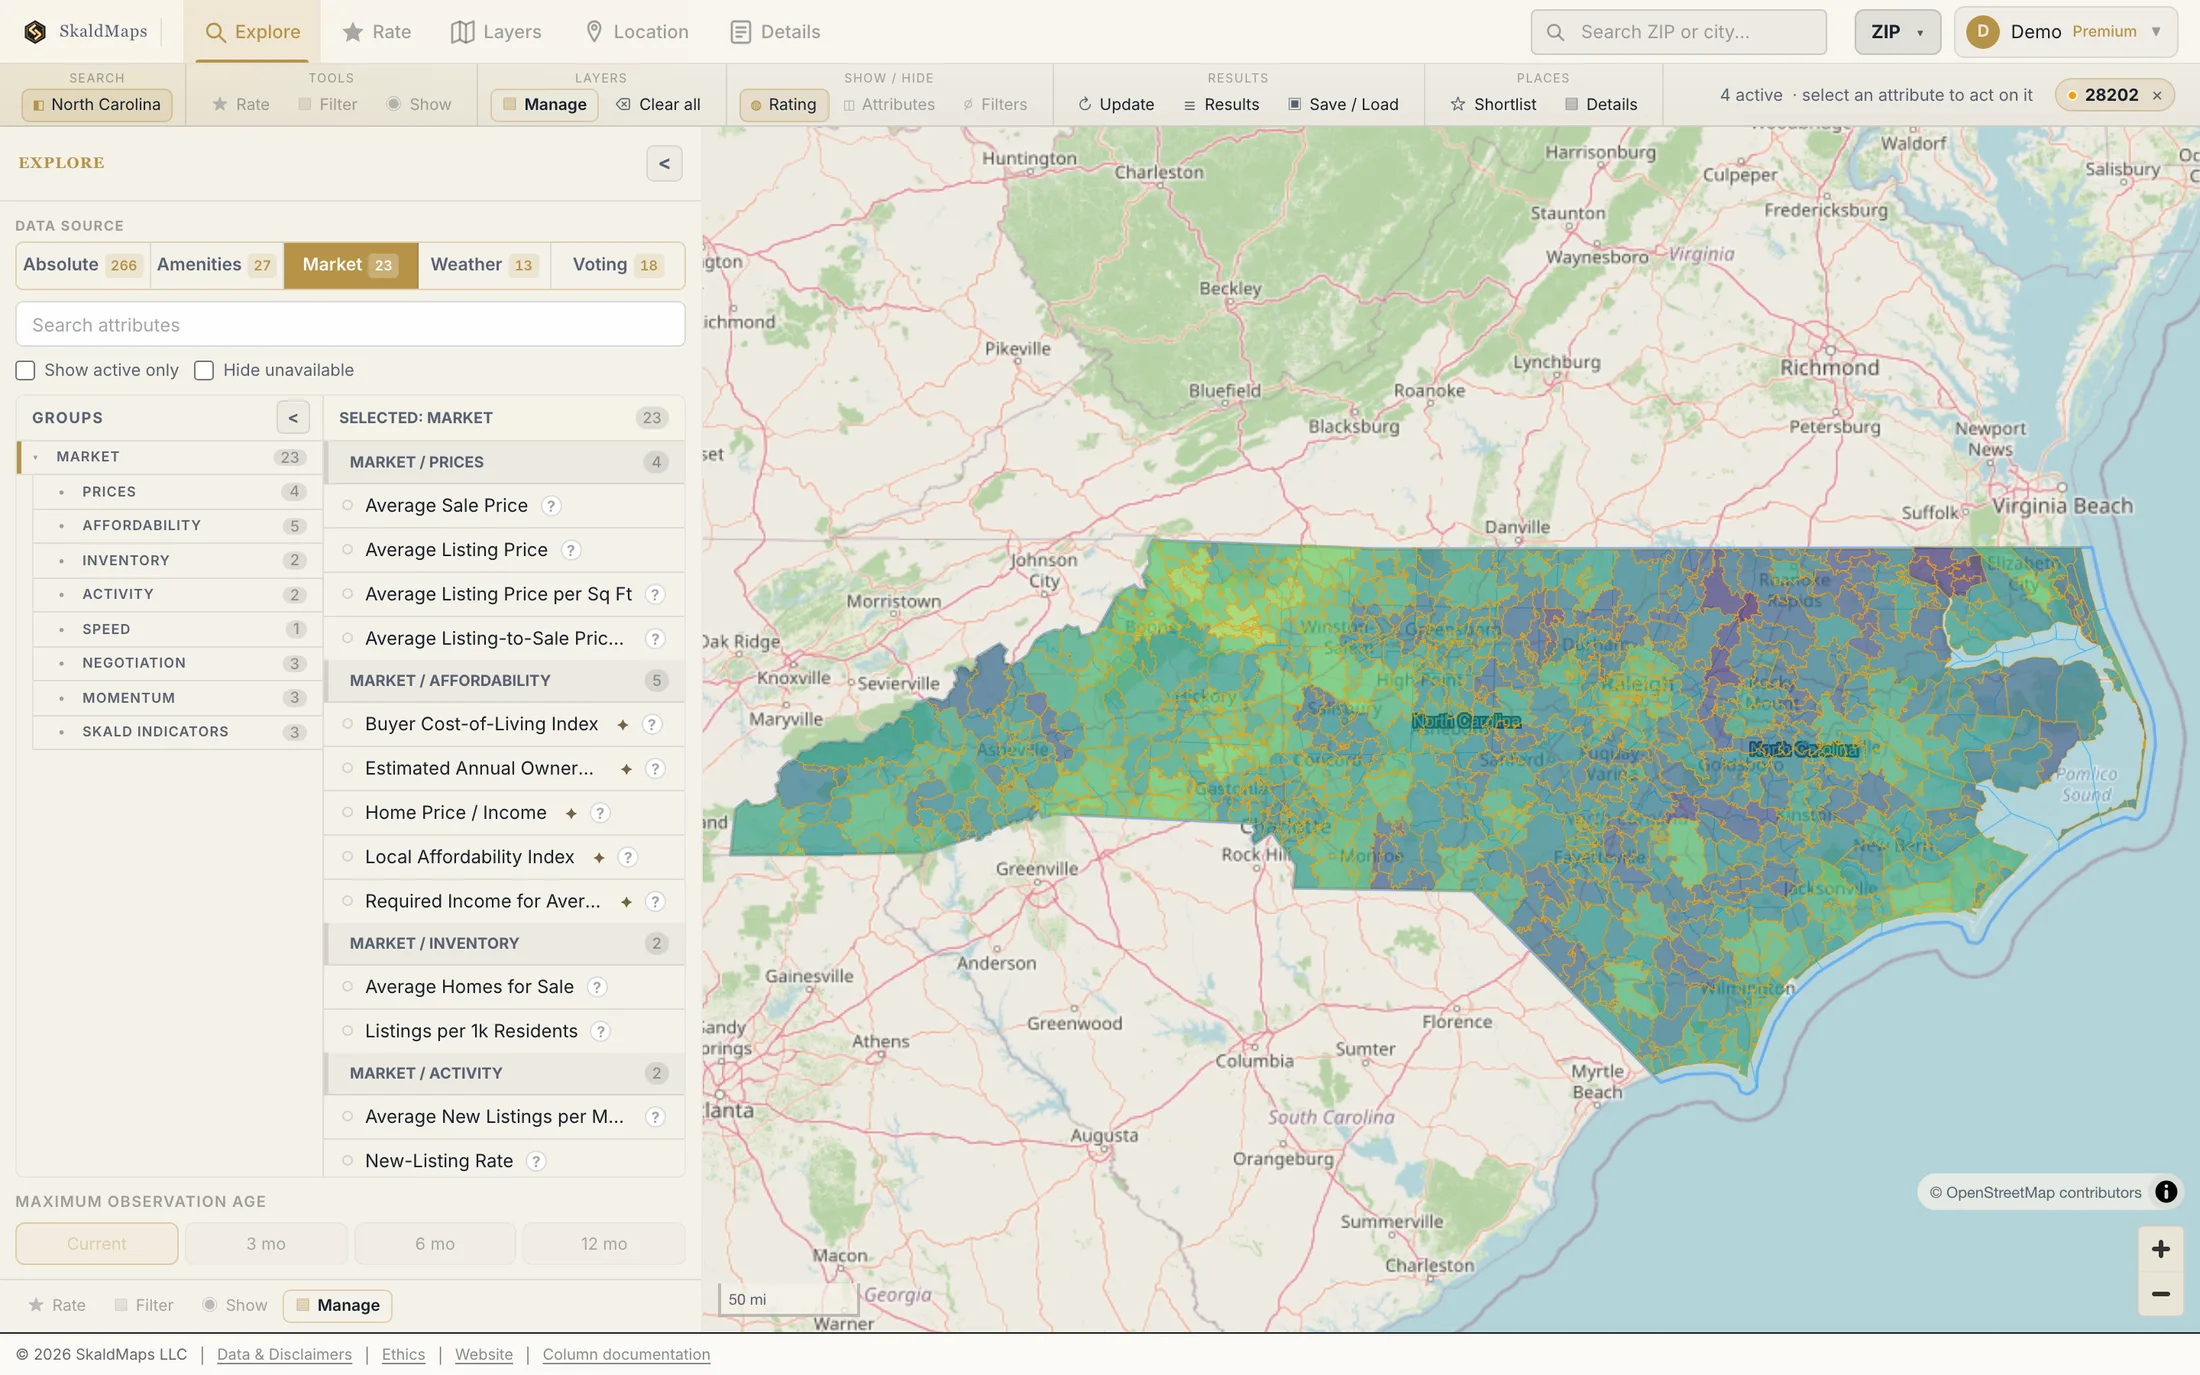Viewport: 2200px width, 1375px height.
Task: Select Required Income for Aver... radio
Action: point(348,901)
